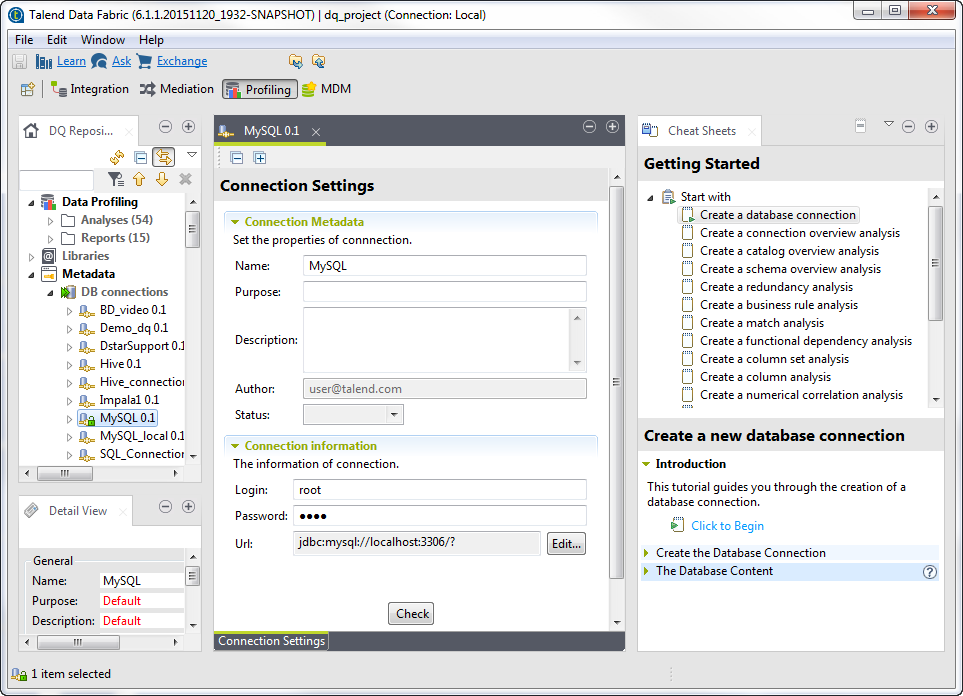Click the DQ Repository vertical scrollbar

tap(192, 230)
